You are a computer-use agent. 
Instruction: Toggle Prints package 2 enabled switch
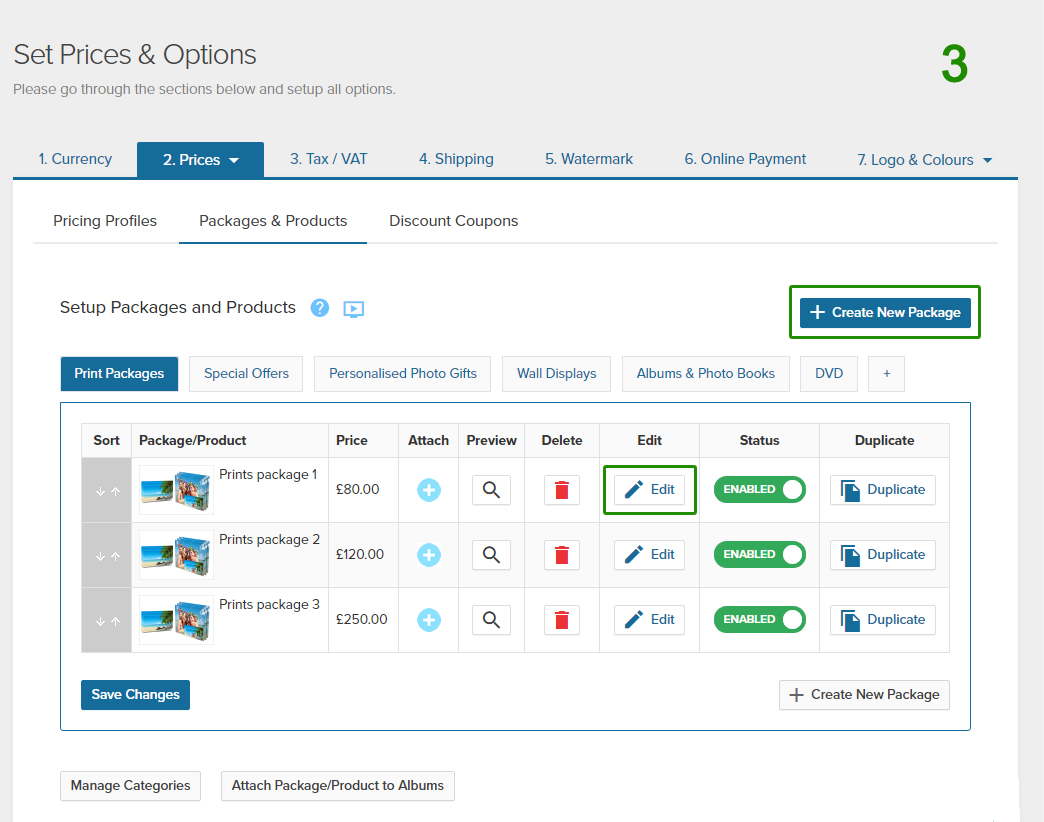(759, 555)
